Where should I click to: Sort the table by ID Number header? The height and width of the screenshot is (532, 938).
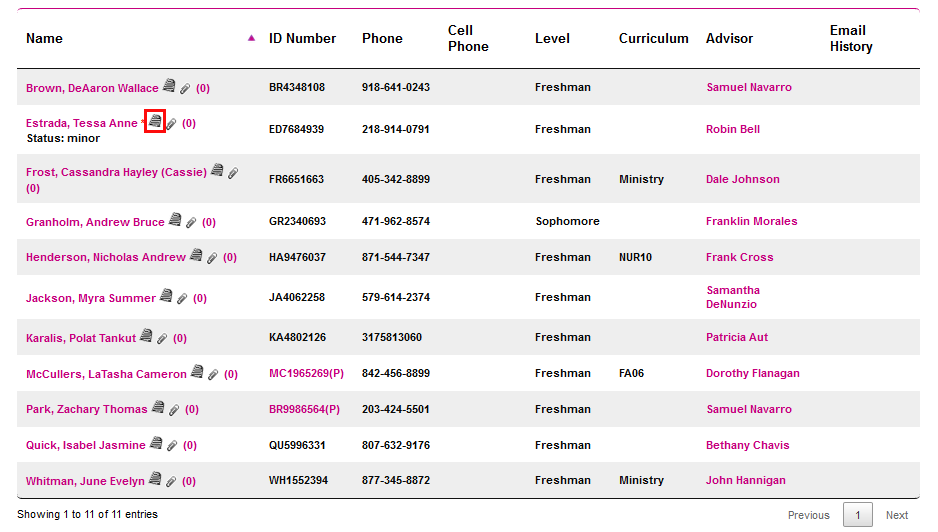[302, 38]
